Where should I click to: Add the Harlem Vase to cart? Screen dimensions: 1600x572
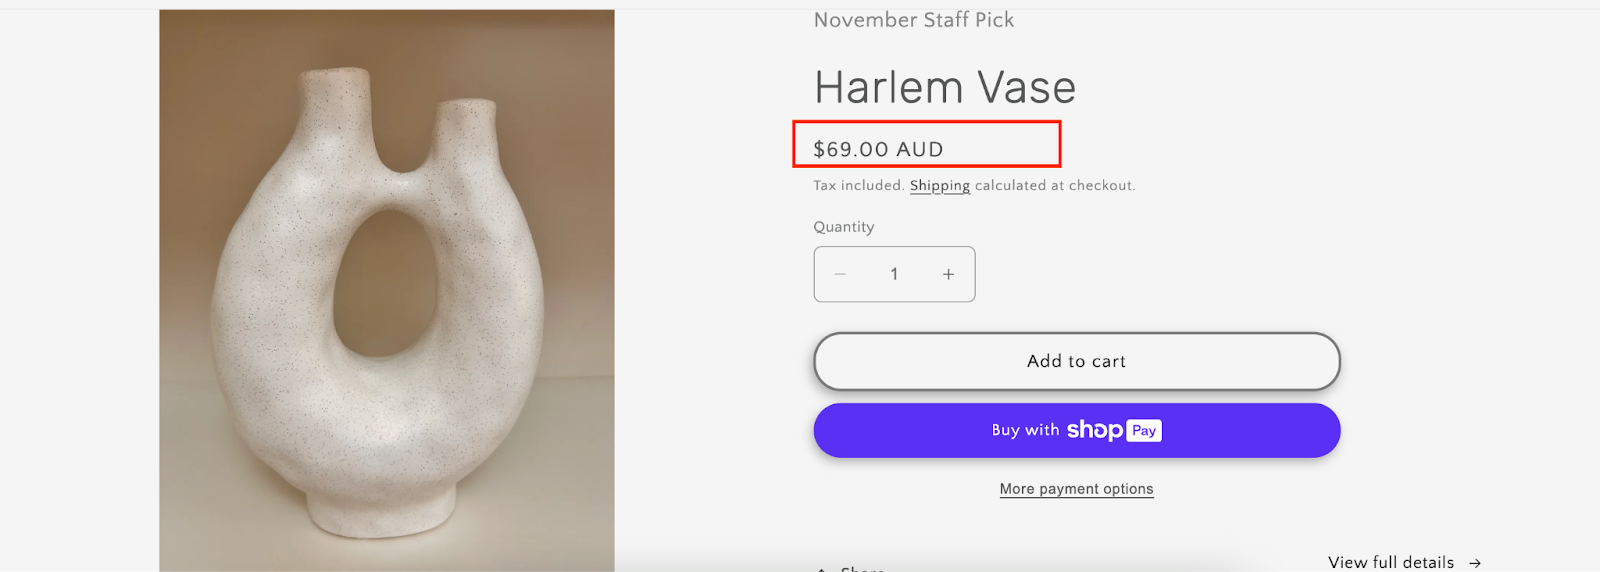(x=1077, y=361)
